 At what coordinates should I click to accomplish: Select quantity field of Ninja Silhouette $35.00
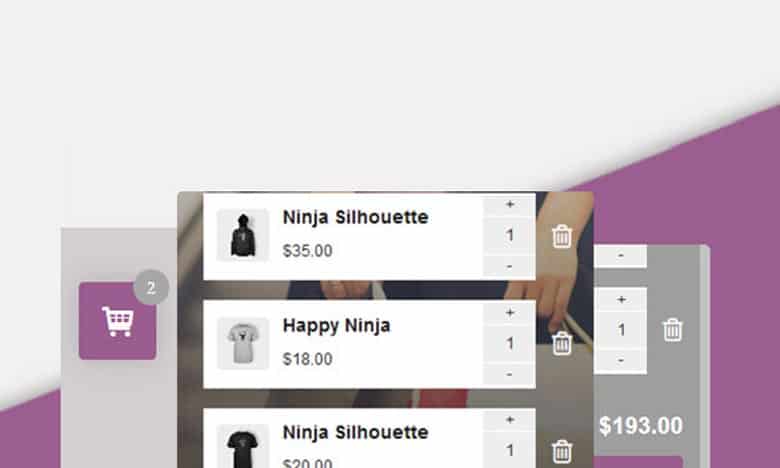pyautogui.click(x=509, y=236)
